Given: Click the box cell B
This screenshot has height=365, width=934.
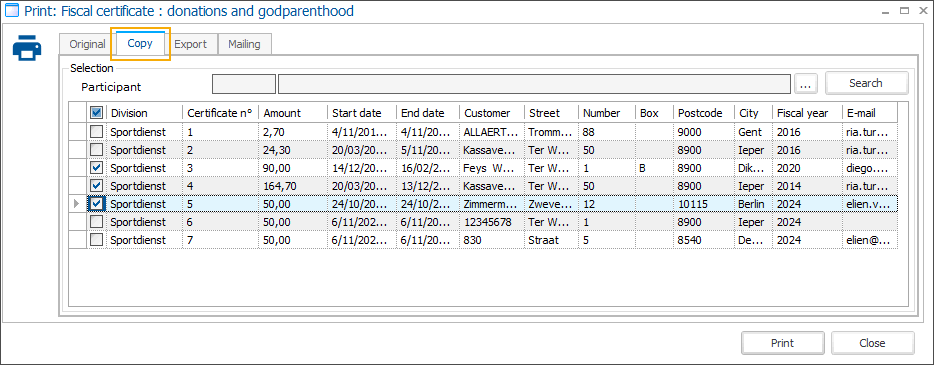Looking at the screenshot, I should click(654, 168).
